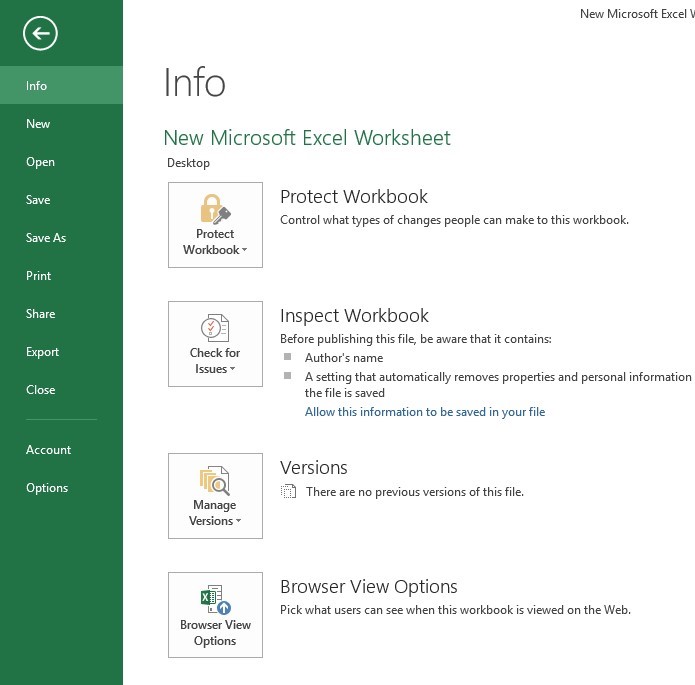Choose Save in the left sidebar
The width and height of the screenshot is (695, 685).
38,200
